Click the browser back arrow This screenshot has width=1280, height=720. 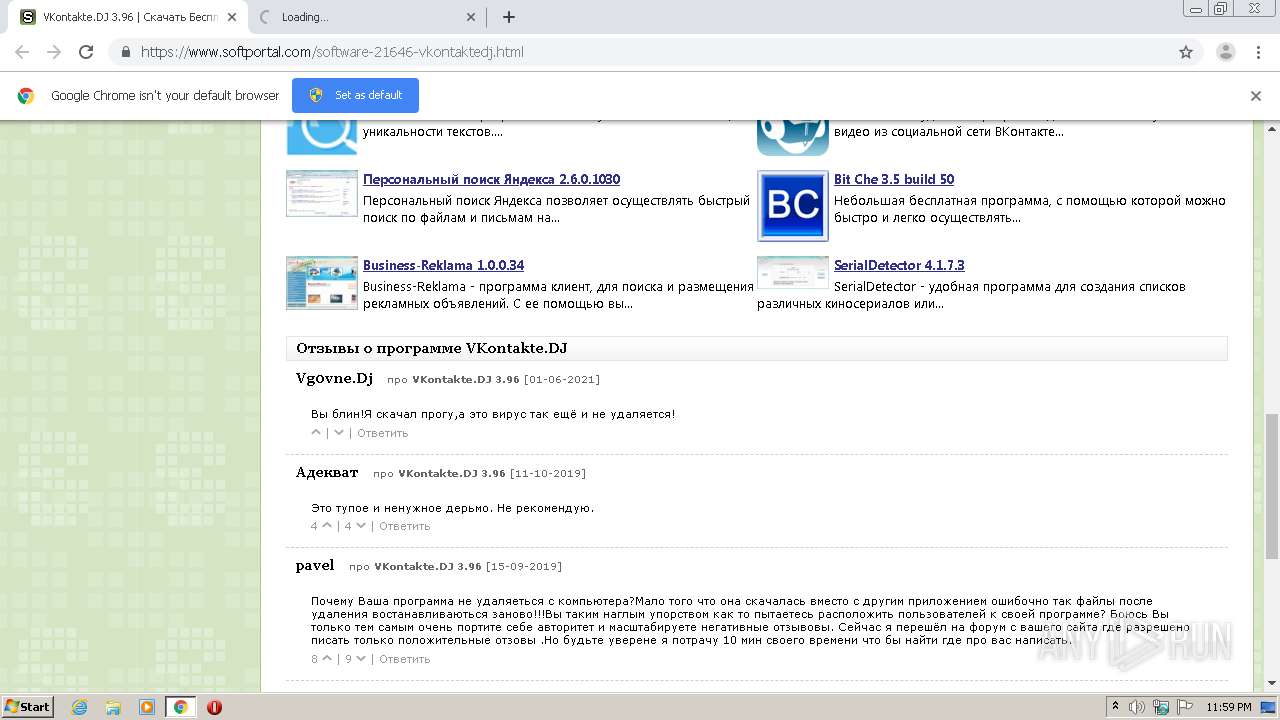tap(22, 52)
